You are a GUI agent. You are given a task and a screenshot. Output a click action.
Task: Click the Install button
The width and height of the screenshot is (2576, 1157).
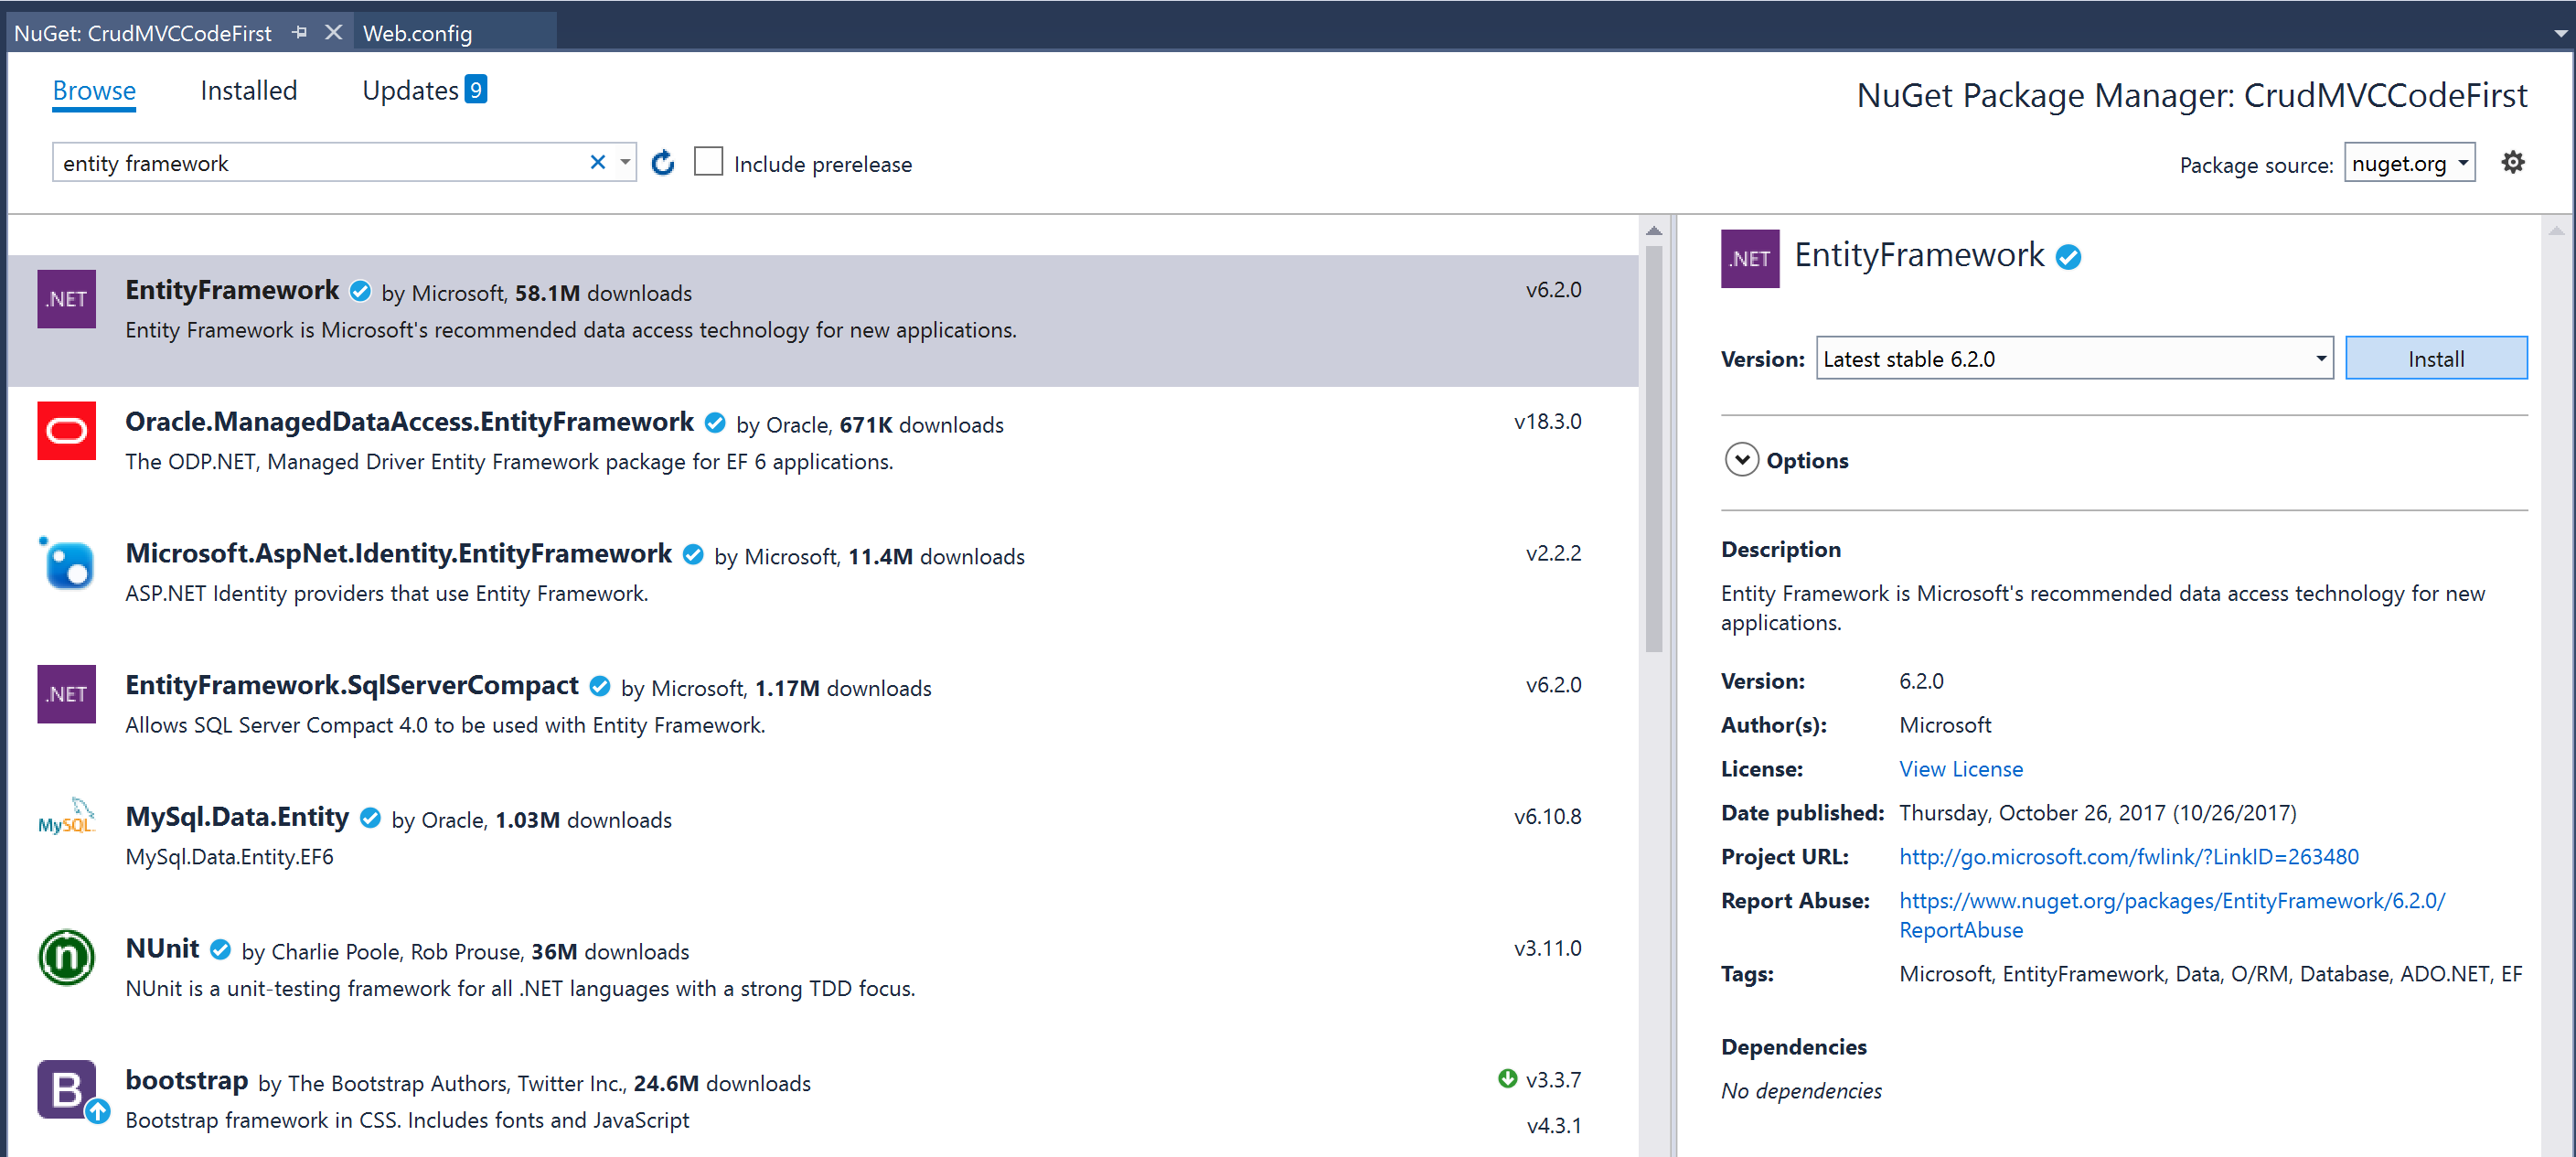point(2435,359)
